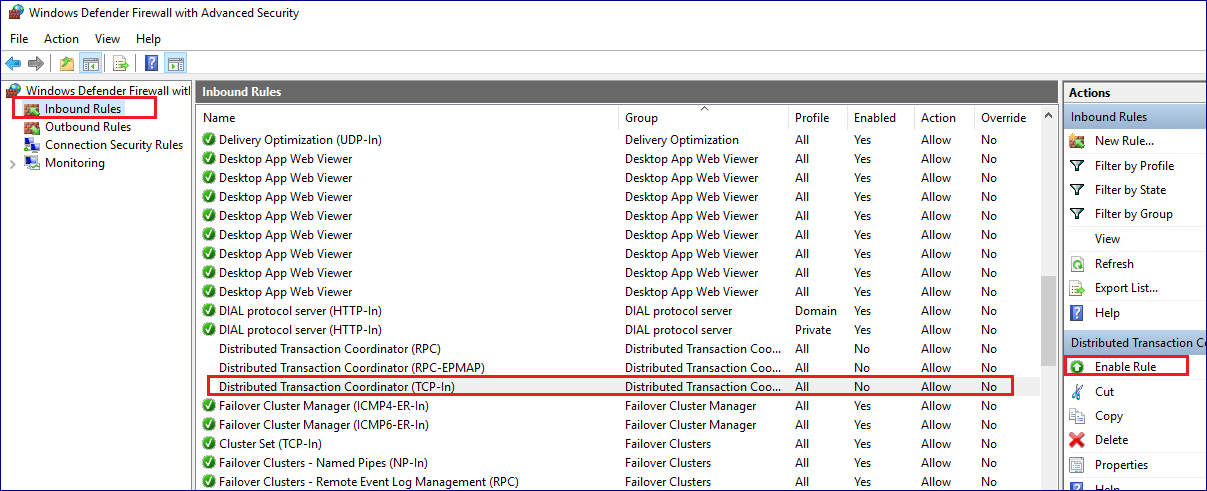The width and height of the screenshot is (1207, 491).
Task: Click Copy in the Actions pane
Action: 1109,416
